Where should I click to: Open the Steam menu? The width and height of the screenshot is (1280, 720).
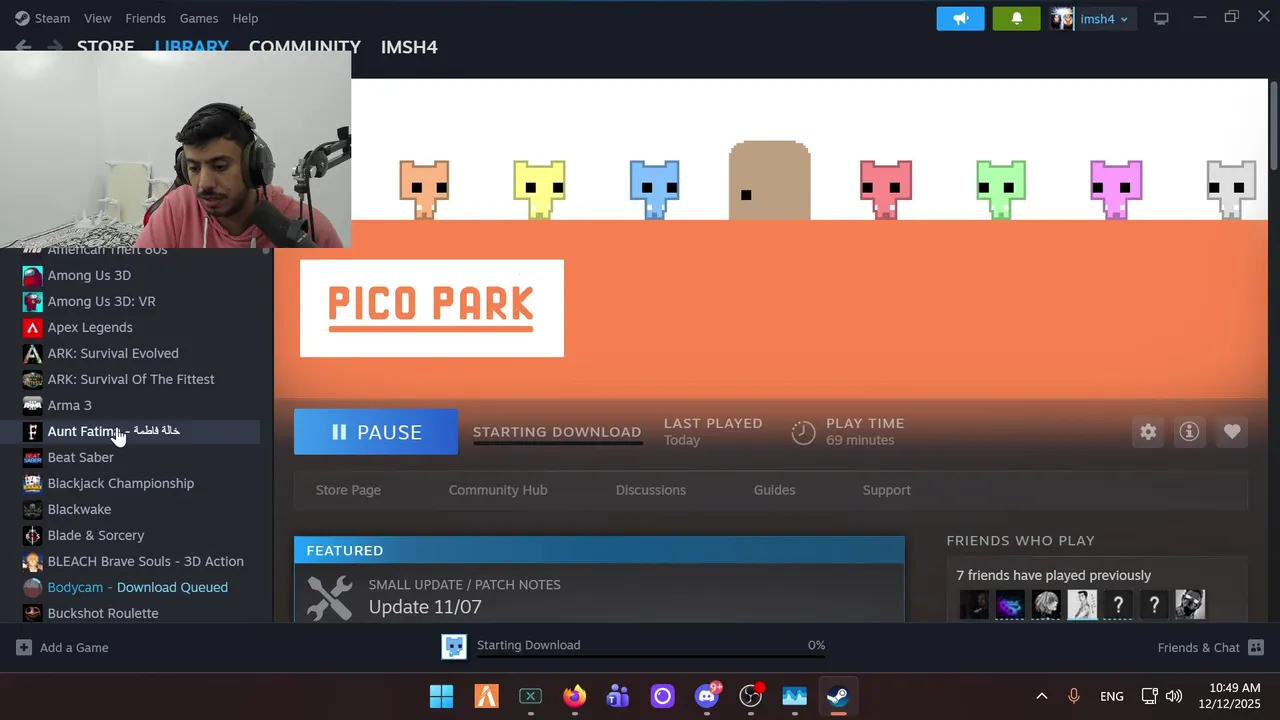pyautogui.click(x=52, y=18)
